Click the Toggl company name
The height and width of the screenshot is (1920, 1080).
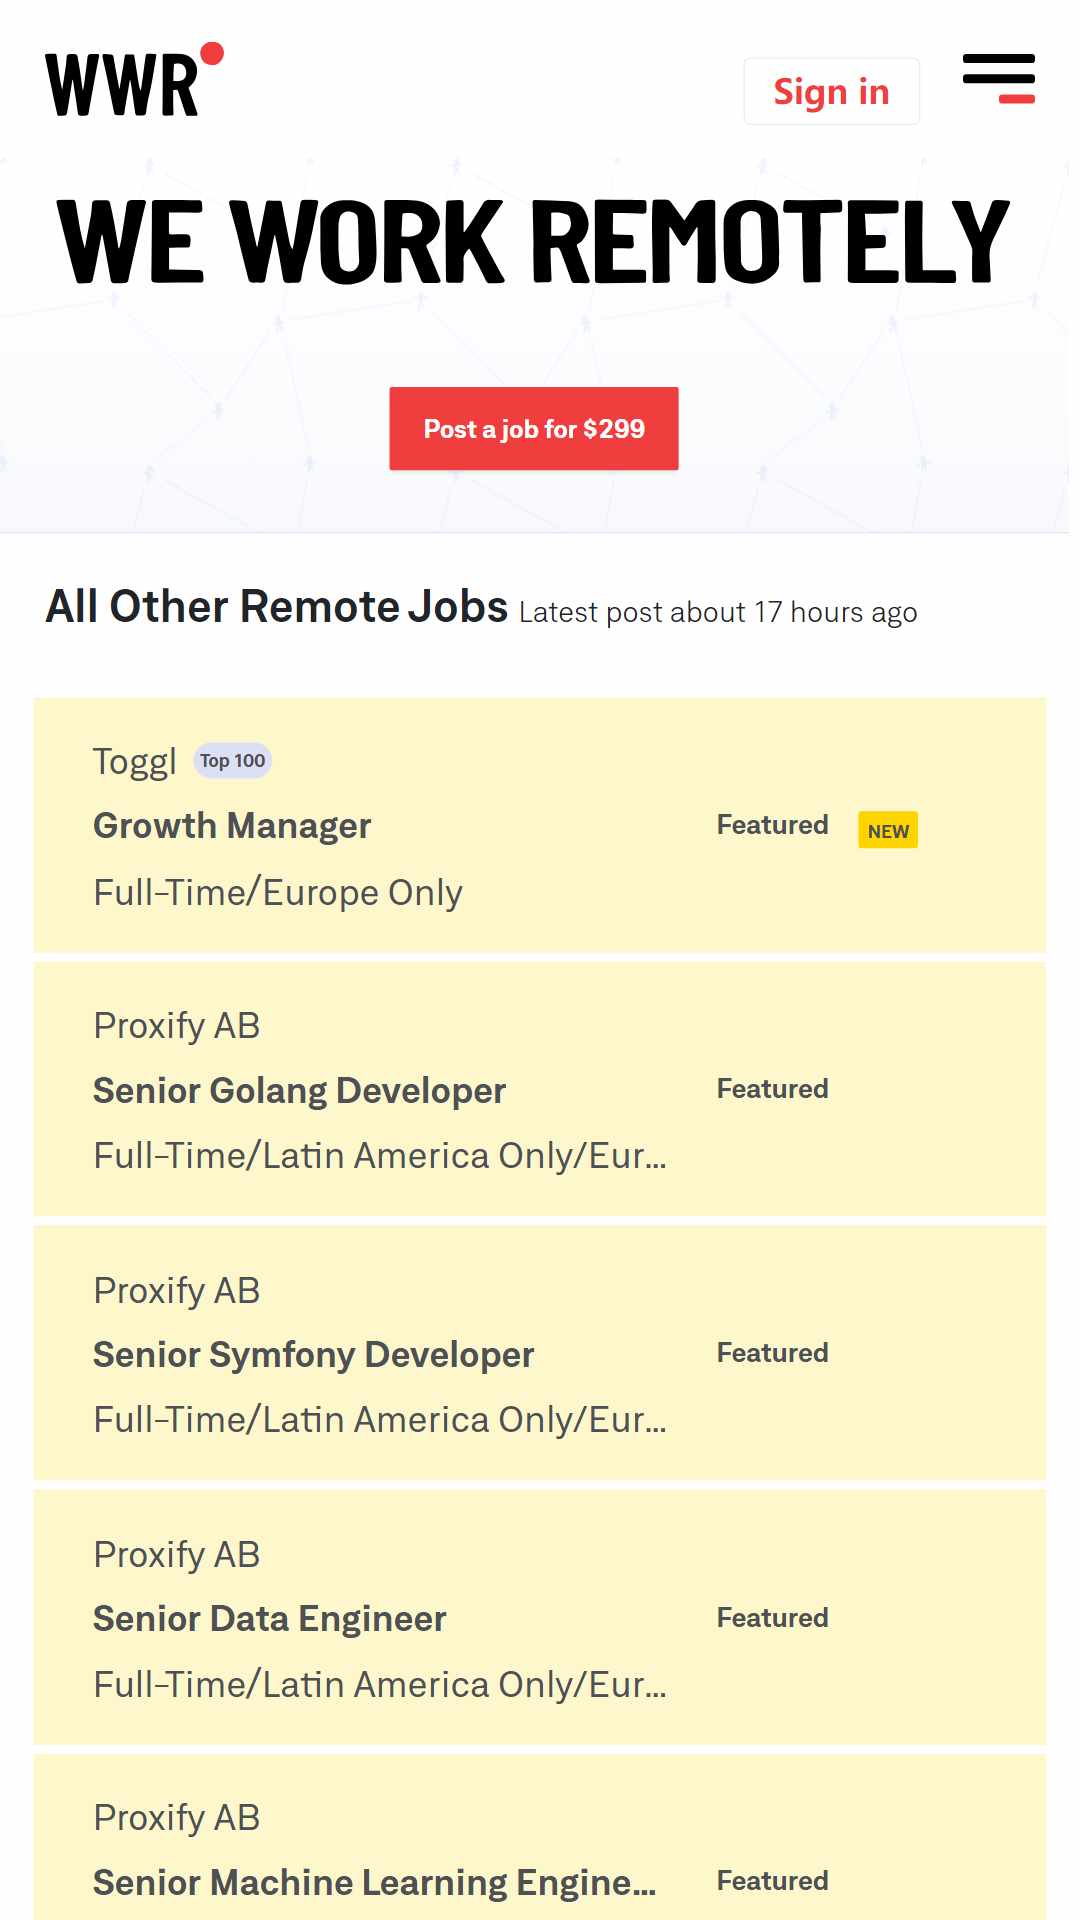point(135,762)
